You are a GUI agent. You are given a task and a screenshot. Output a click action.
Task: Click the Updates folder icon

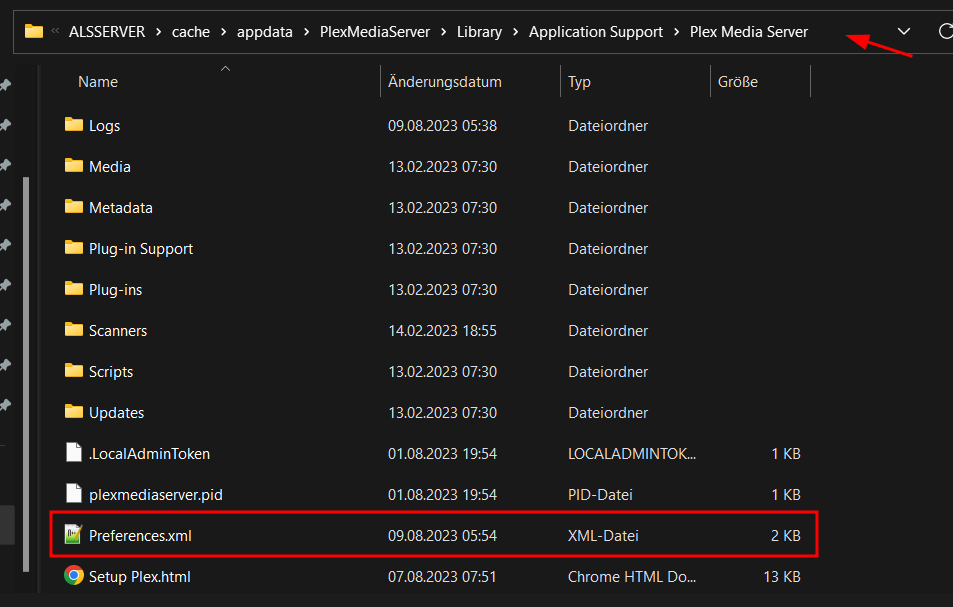74,411
